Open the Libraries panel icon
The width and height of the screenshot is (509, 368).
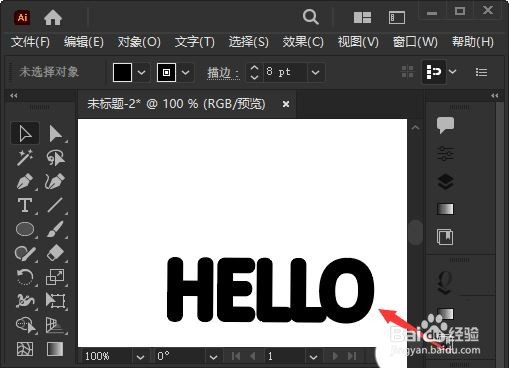pos(445,237)
